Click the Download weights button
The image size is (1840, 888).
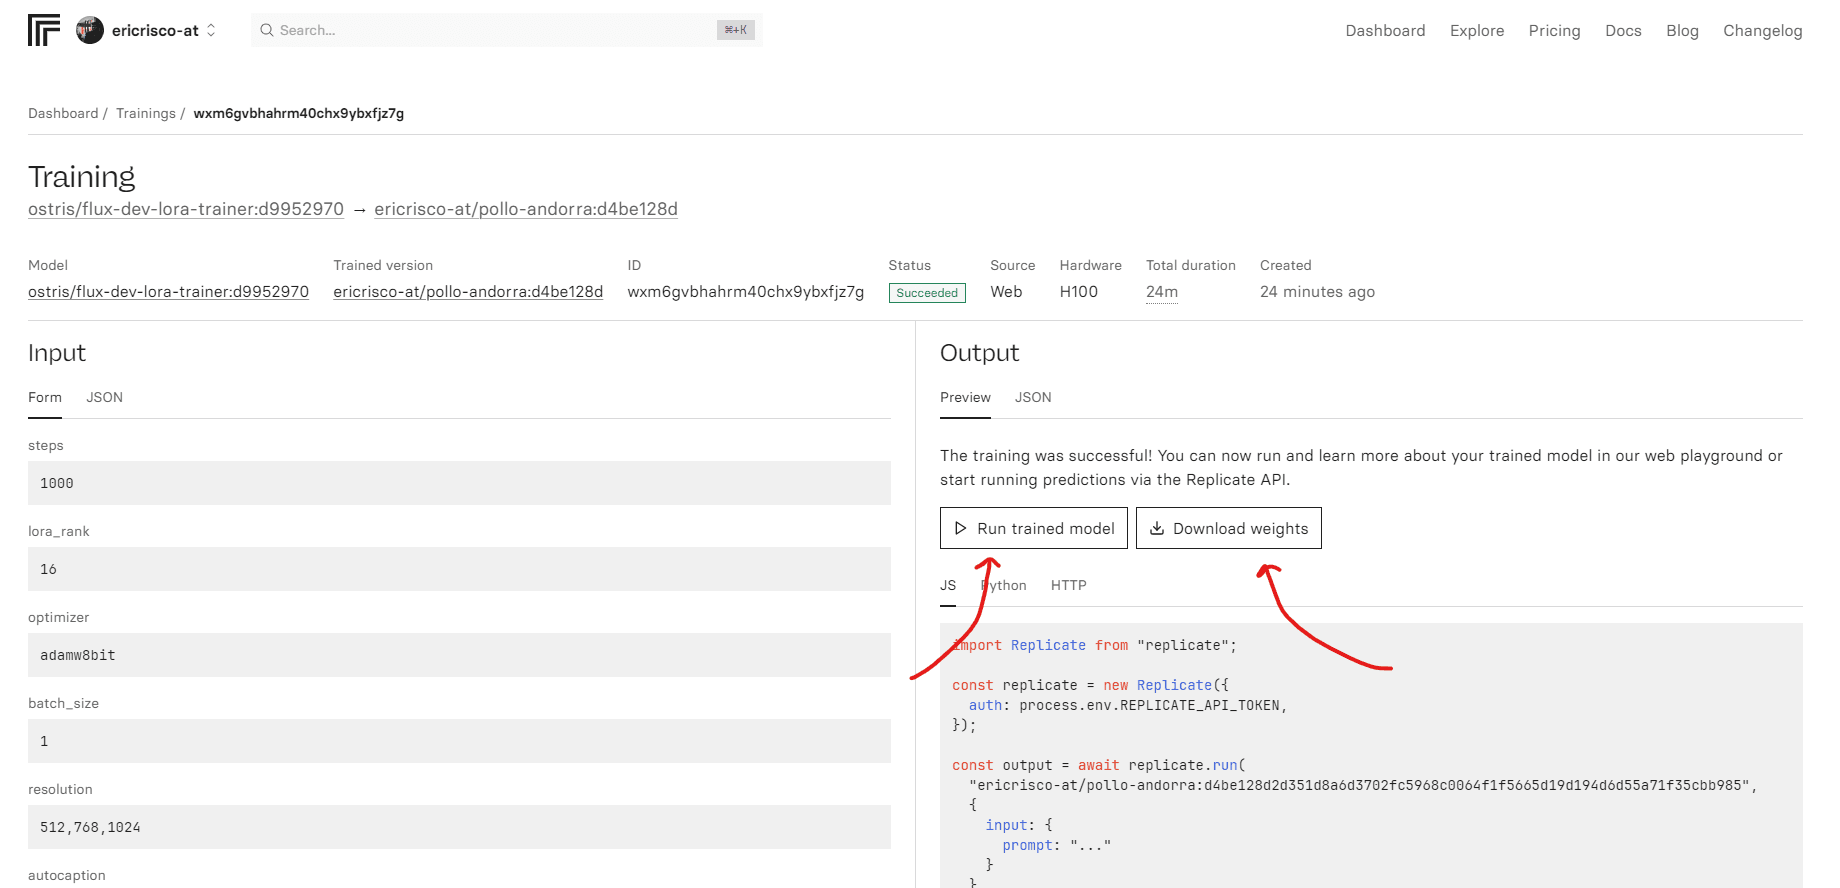click(x=1229, y=528)
